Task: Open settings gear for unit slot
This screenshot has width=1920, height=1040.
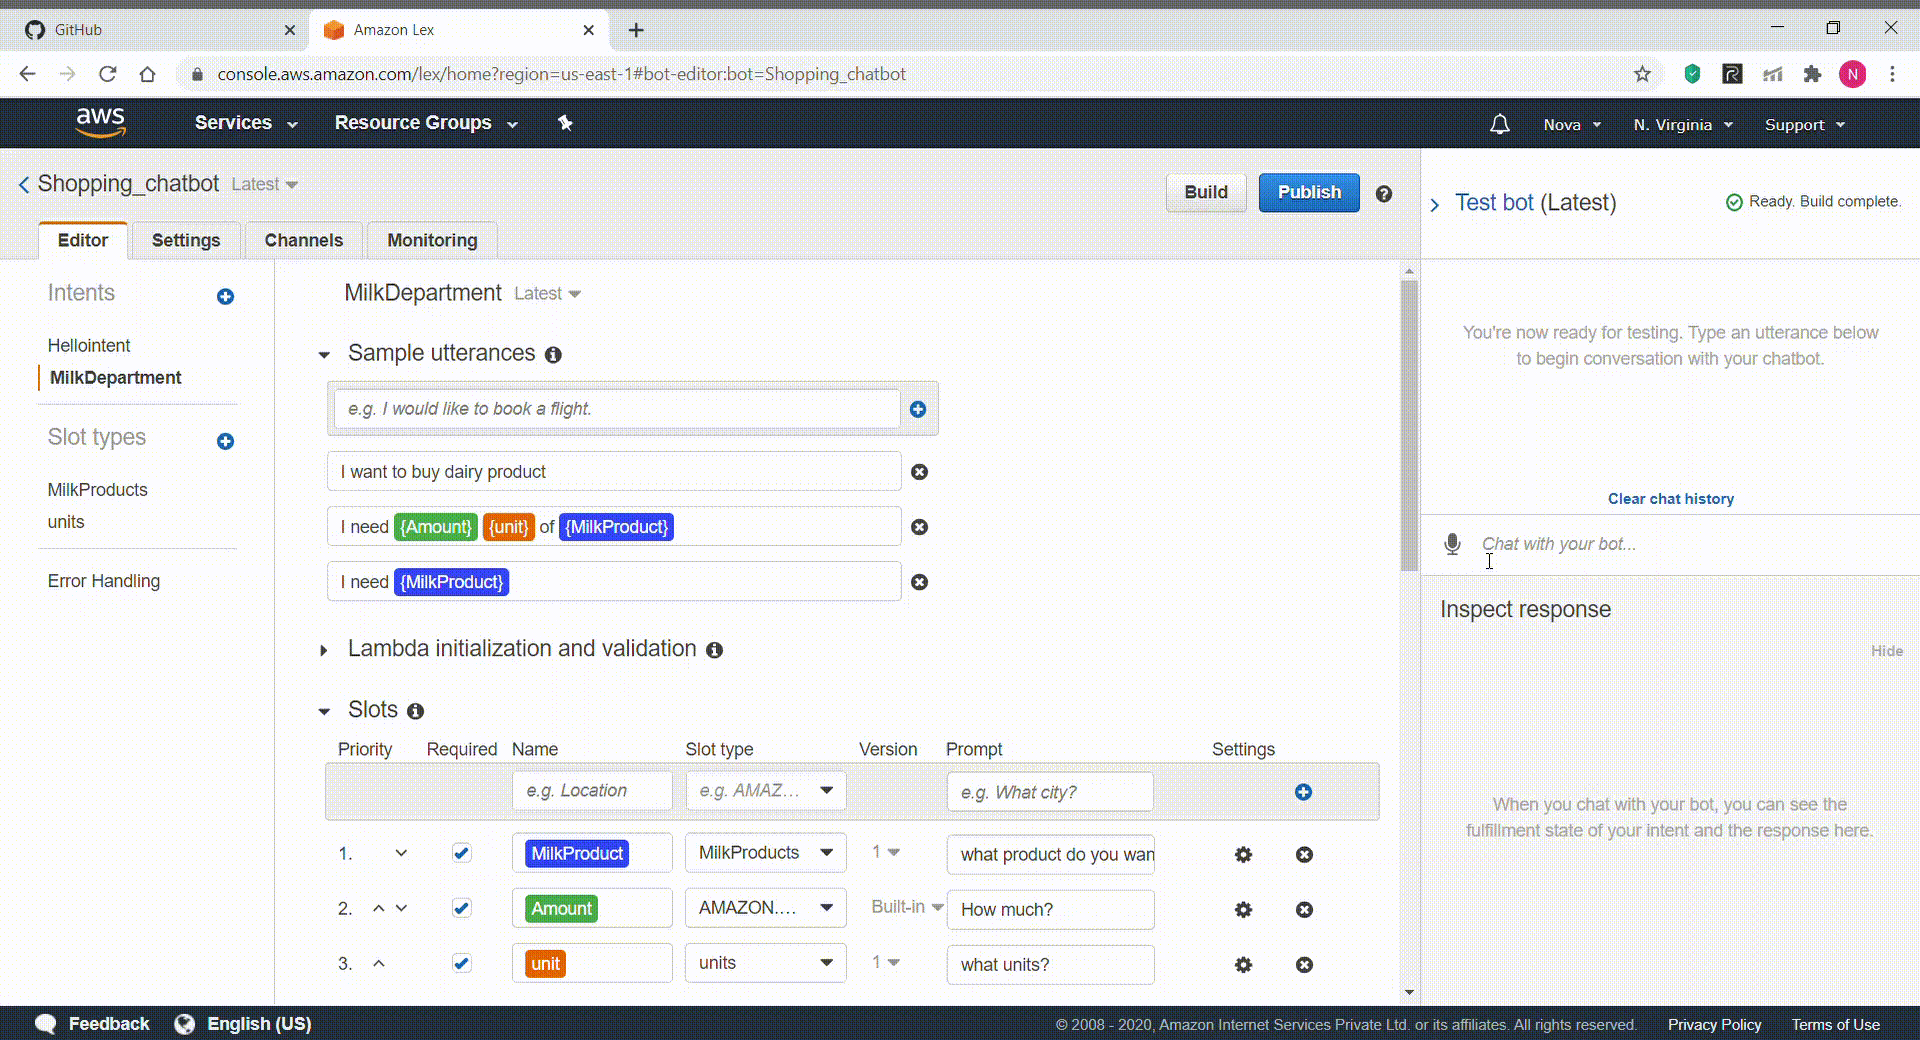Action: pyautogui.click(x=1243, y=964)
